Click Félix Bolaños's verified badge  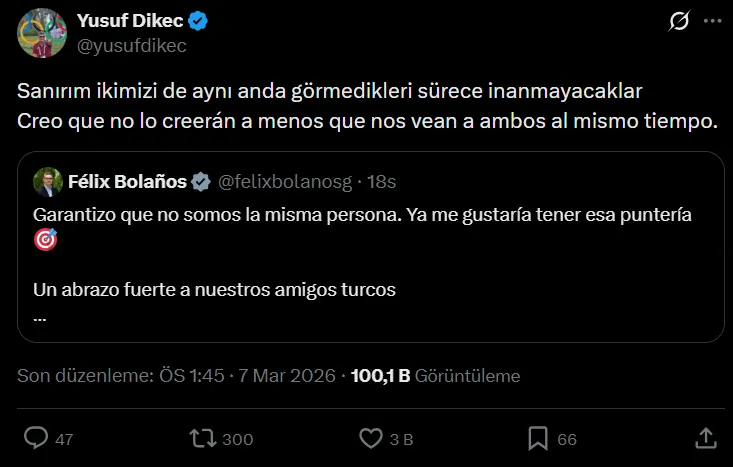pos(201,181)
